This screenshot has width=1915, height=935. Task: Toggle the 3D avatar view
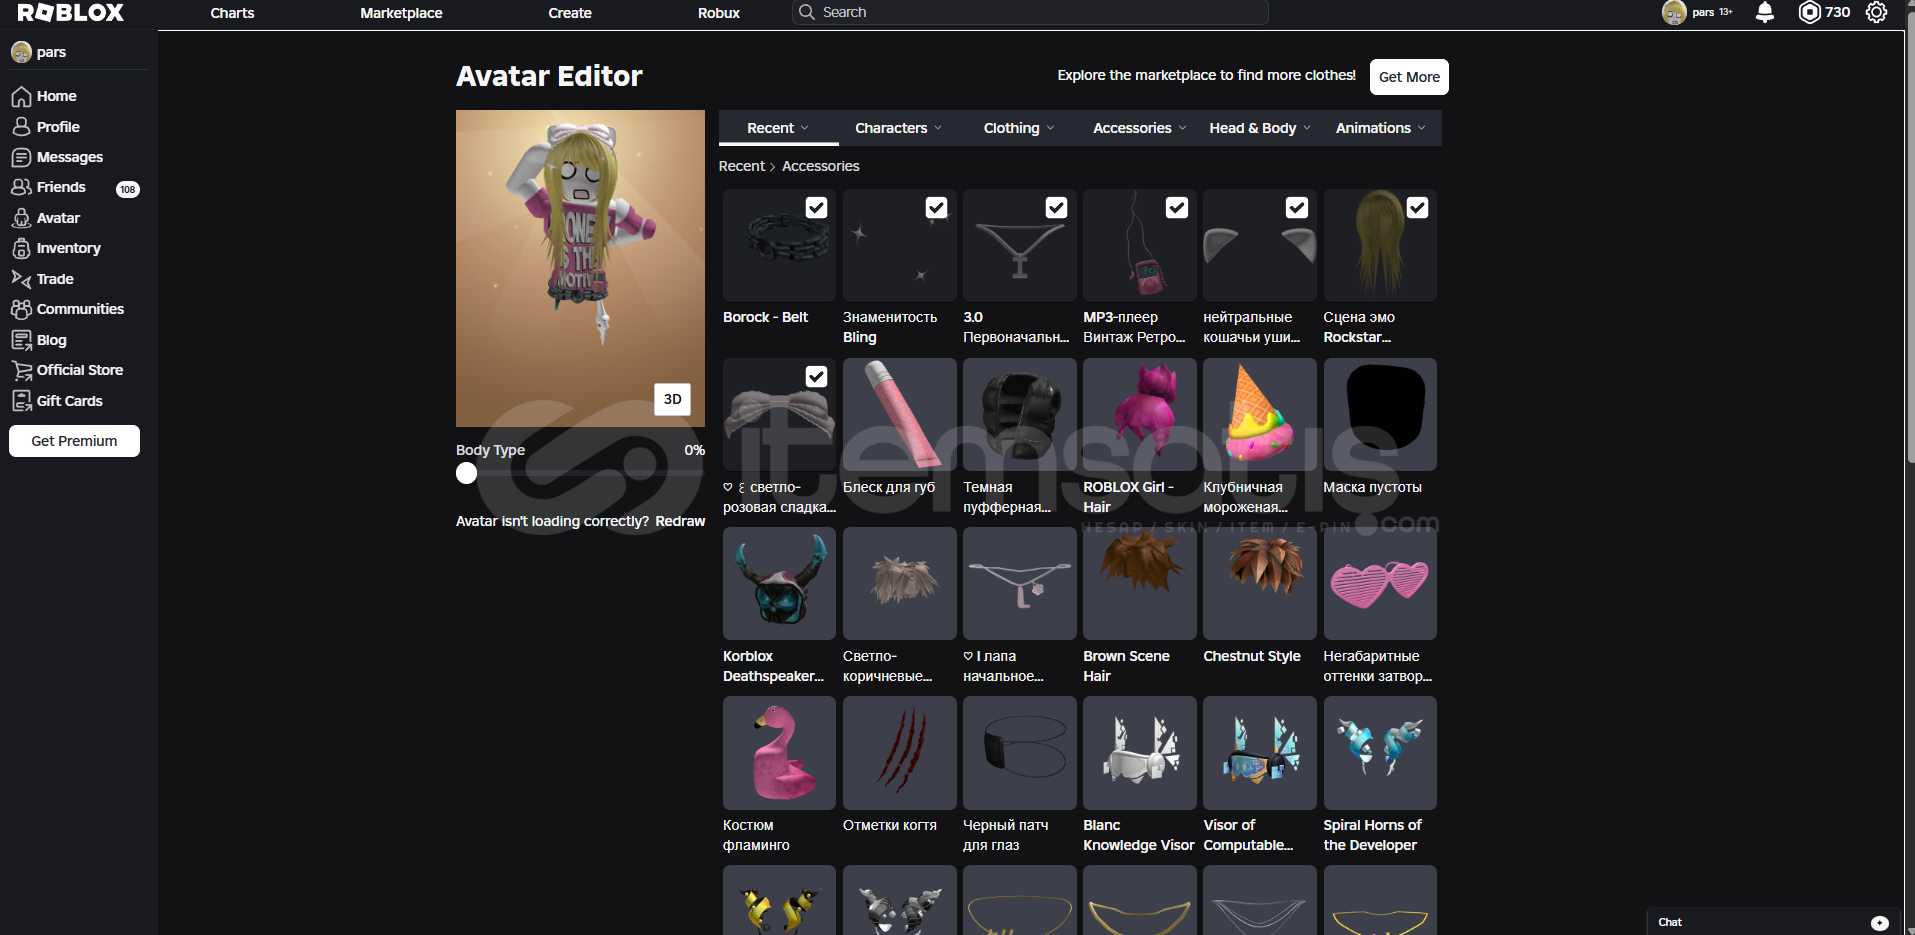click(x=673, y=399)
